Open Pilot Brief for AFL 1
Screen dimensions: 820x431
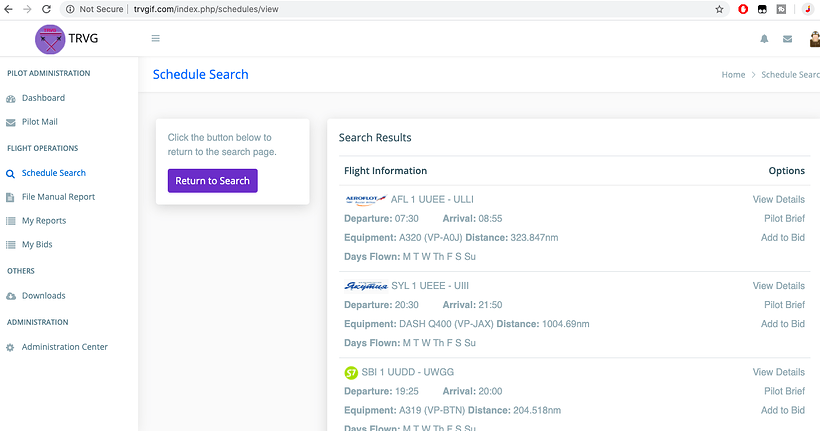(x=784, y=218)
